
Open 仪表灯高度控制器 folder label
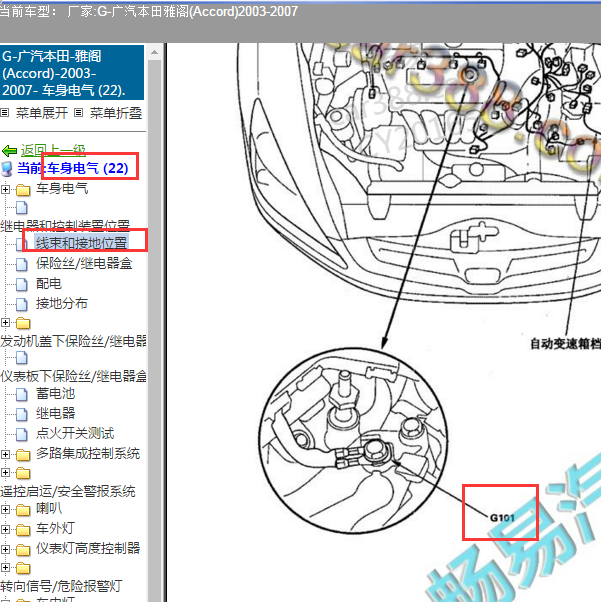(88, 548)
